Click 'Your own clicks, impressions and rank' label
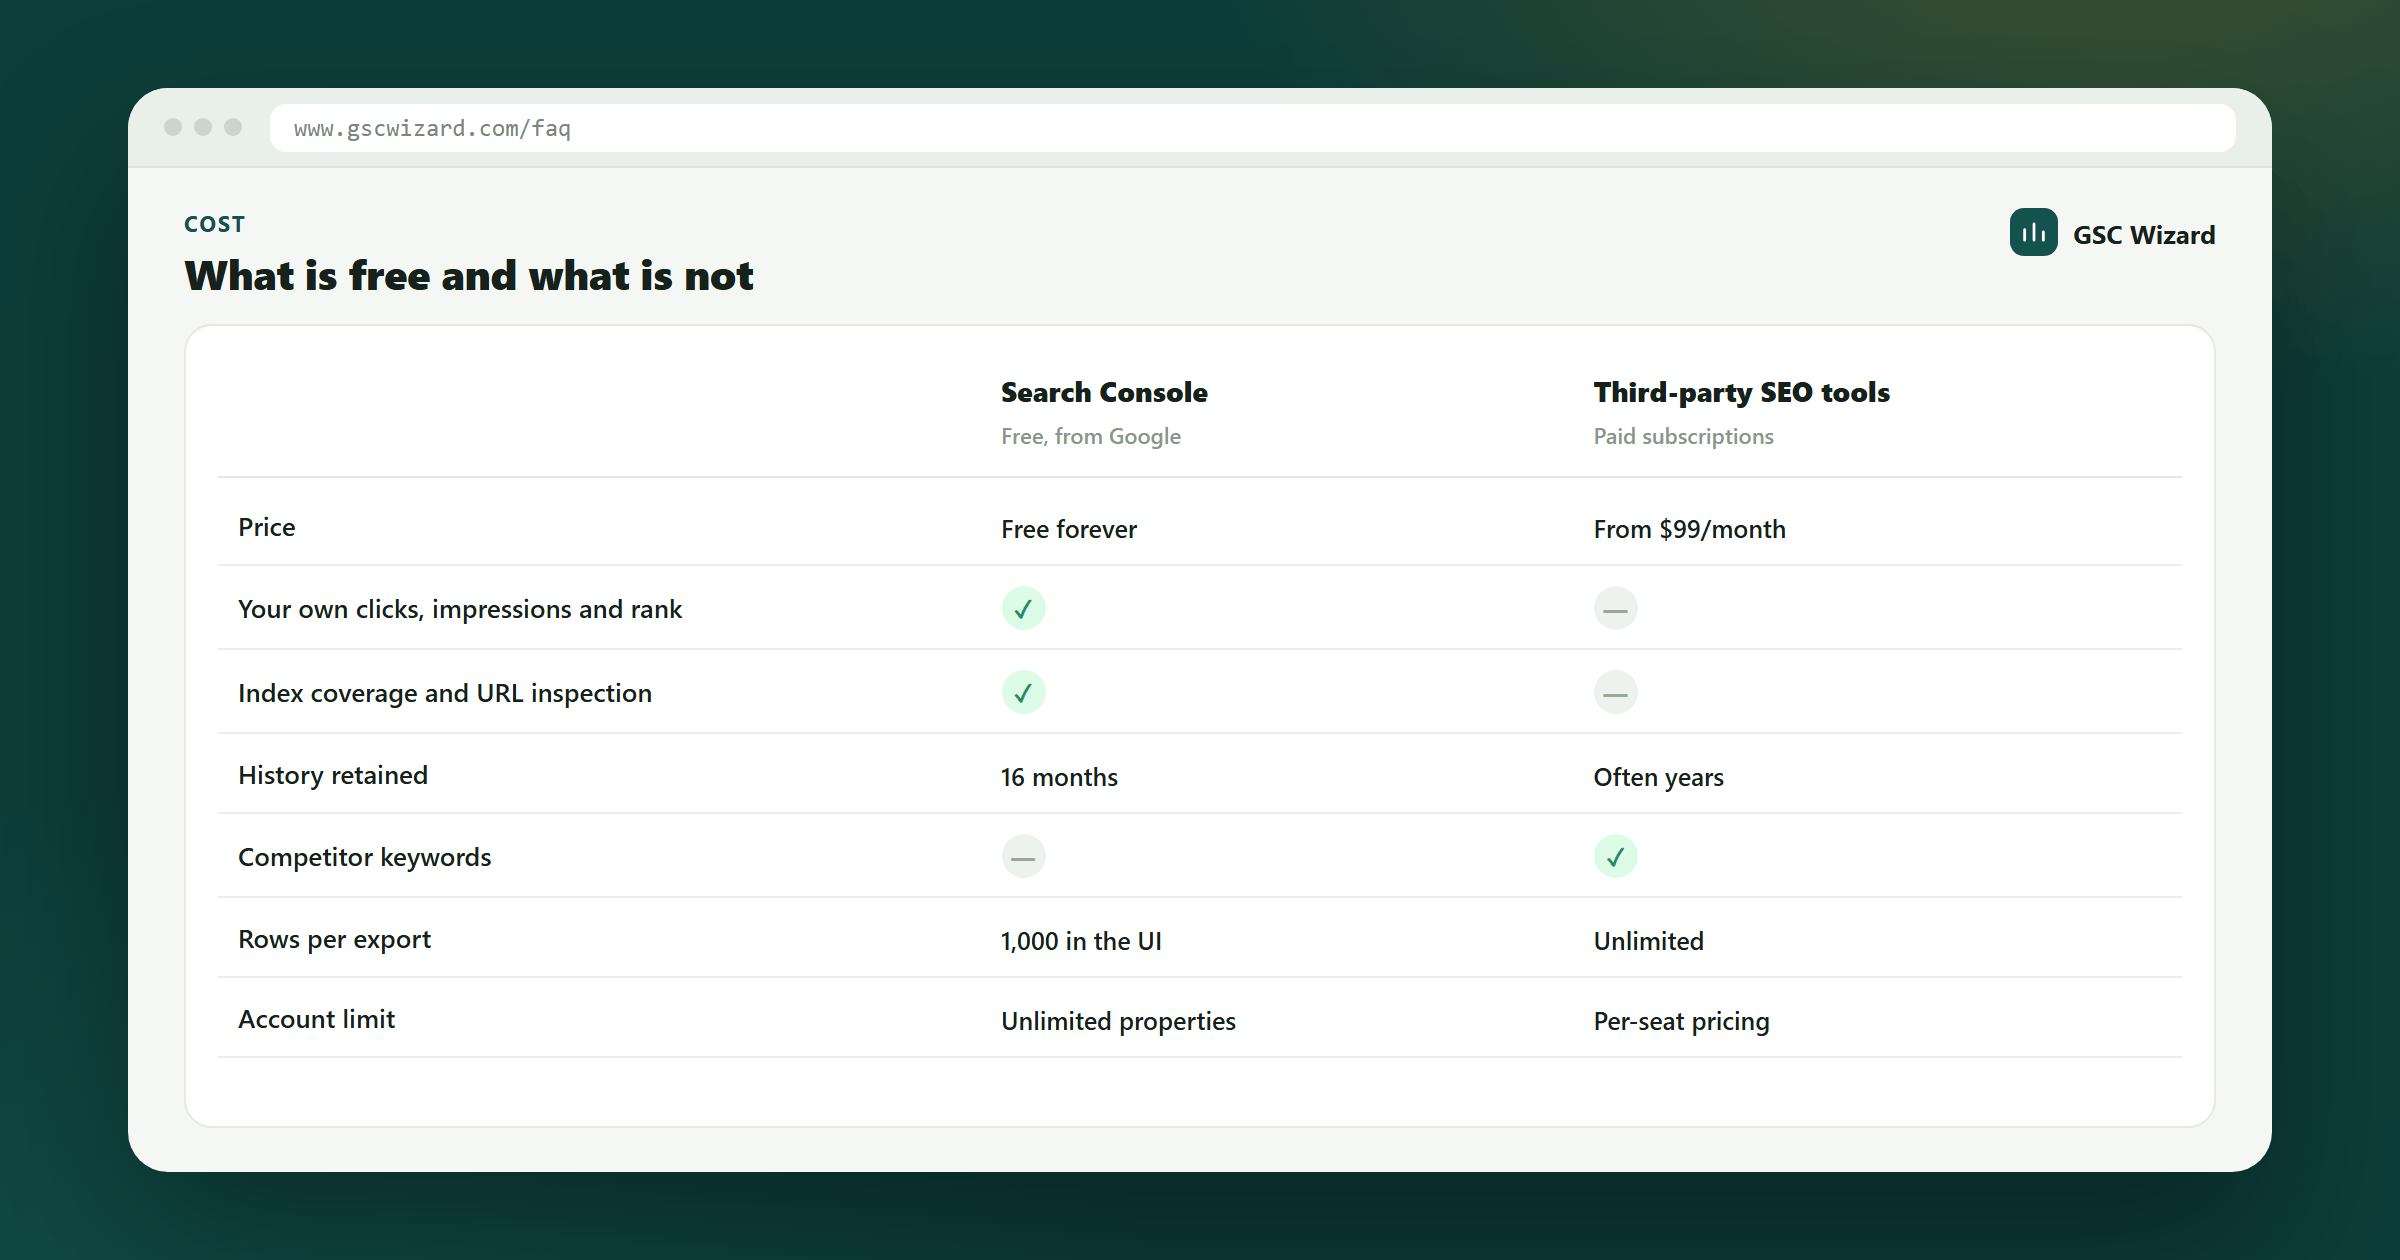 (460, 609)
